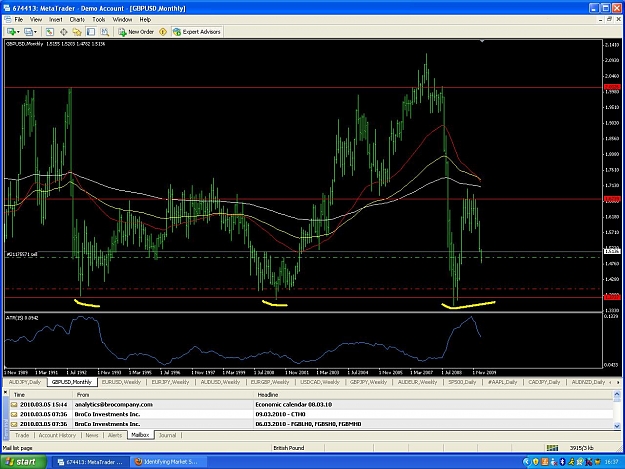The height and width of the screenshot is (469, 625).
Task: Click the '3915/3 kb' status bar entry
Action: [582, 448]
